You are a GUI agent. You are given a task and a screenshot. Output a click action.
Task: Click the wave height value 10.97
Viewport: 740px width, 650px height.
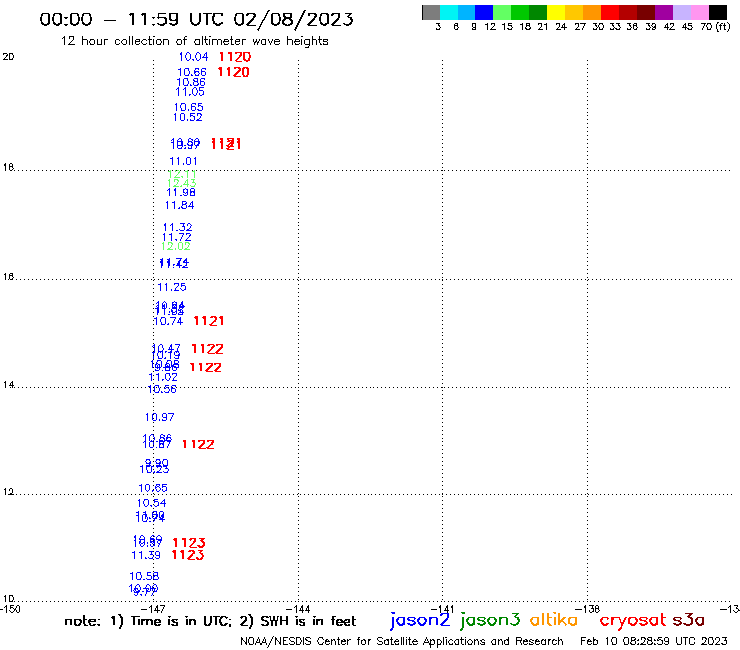pos(160,417)
